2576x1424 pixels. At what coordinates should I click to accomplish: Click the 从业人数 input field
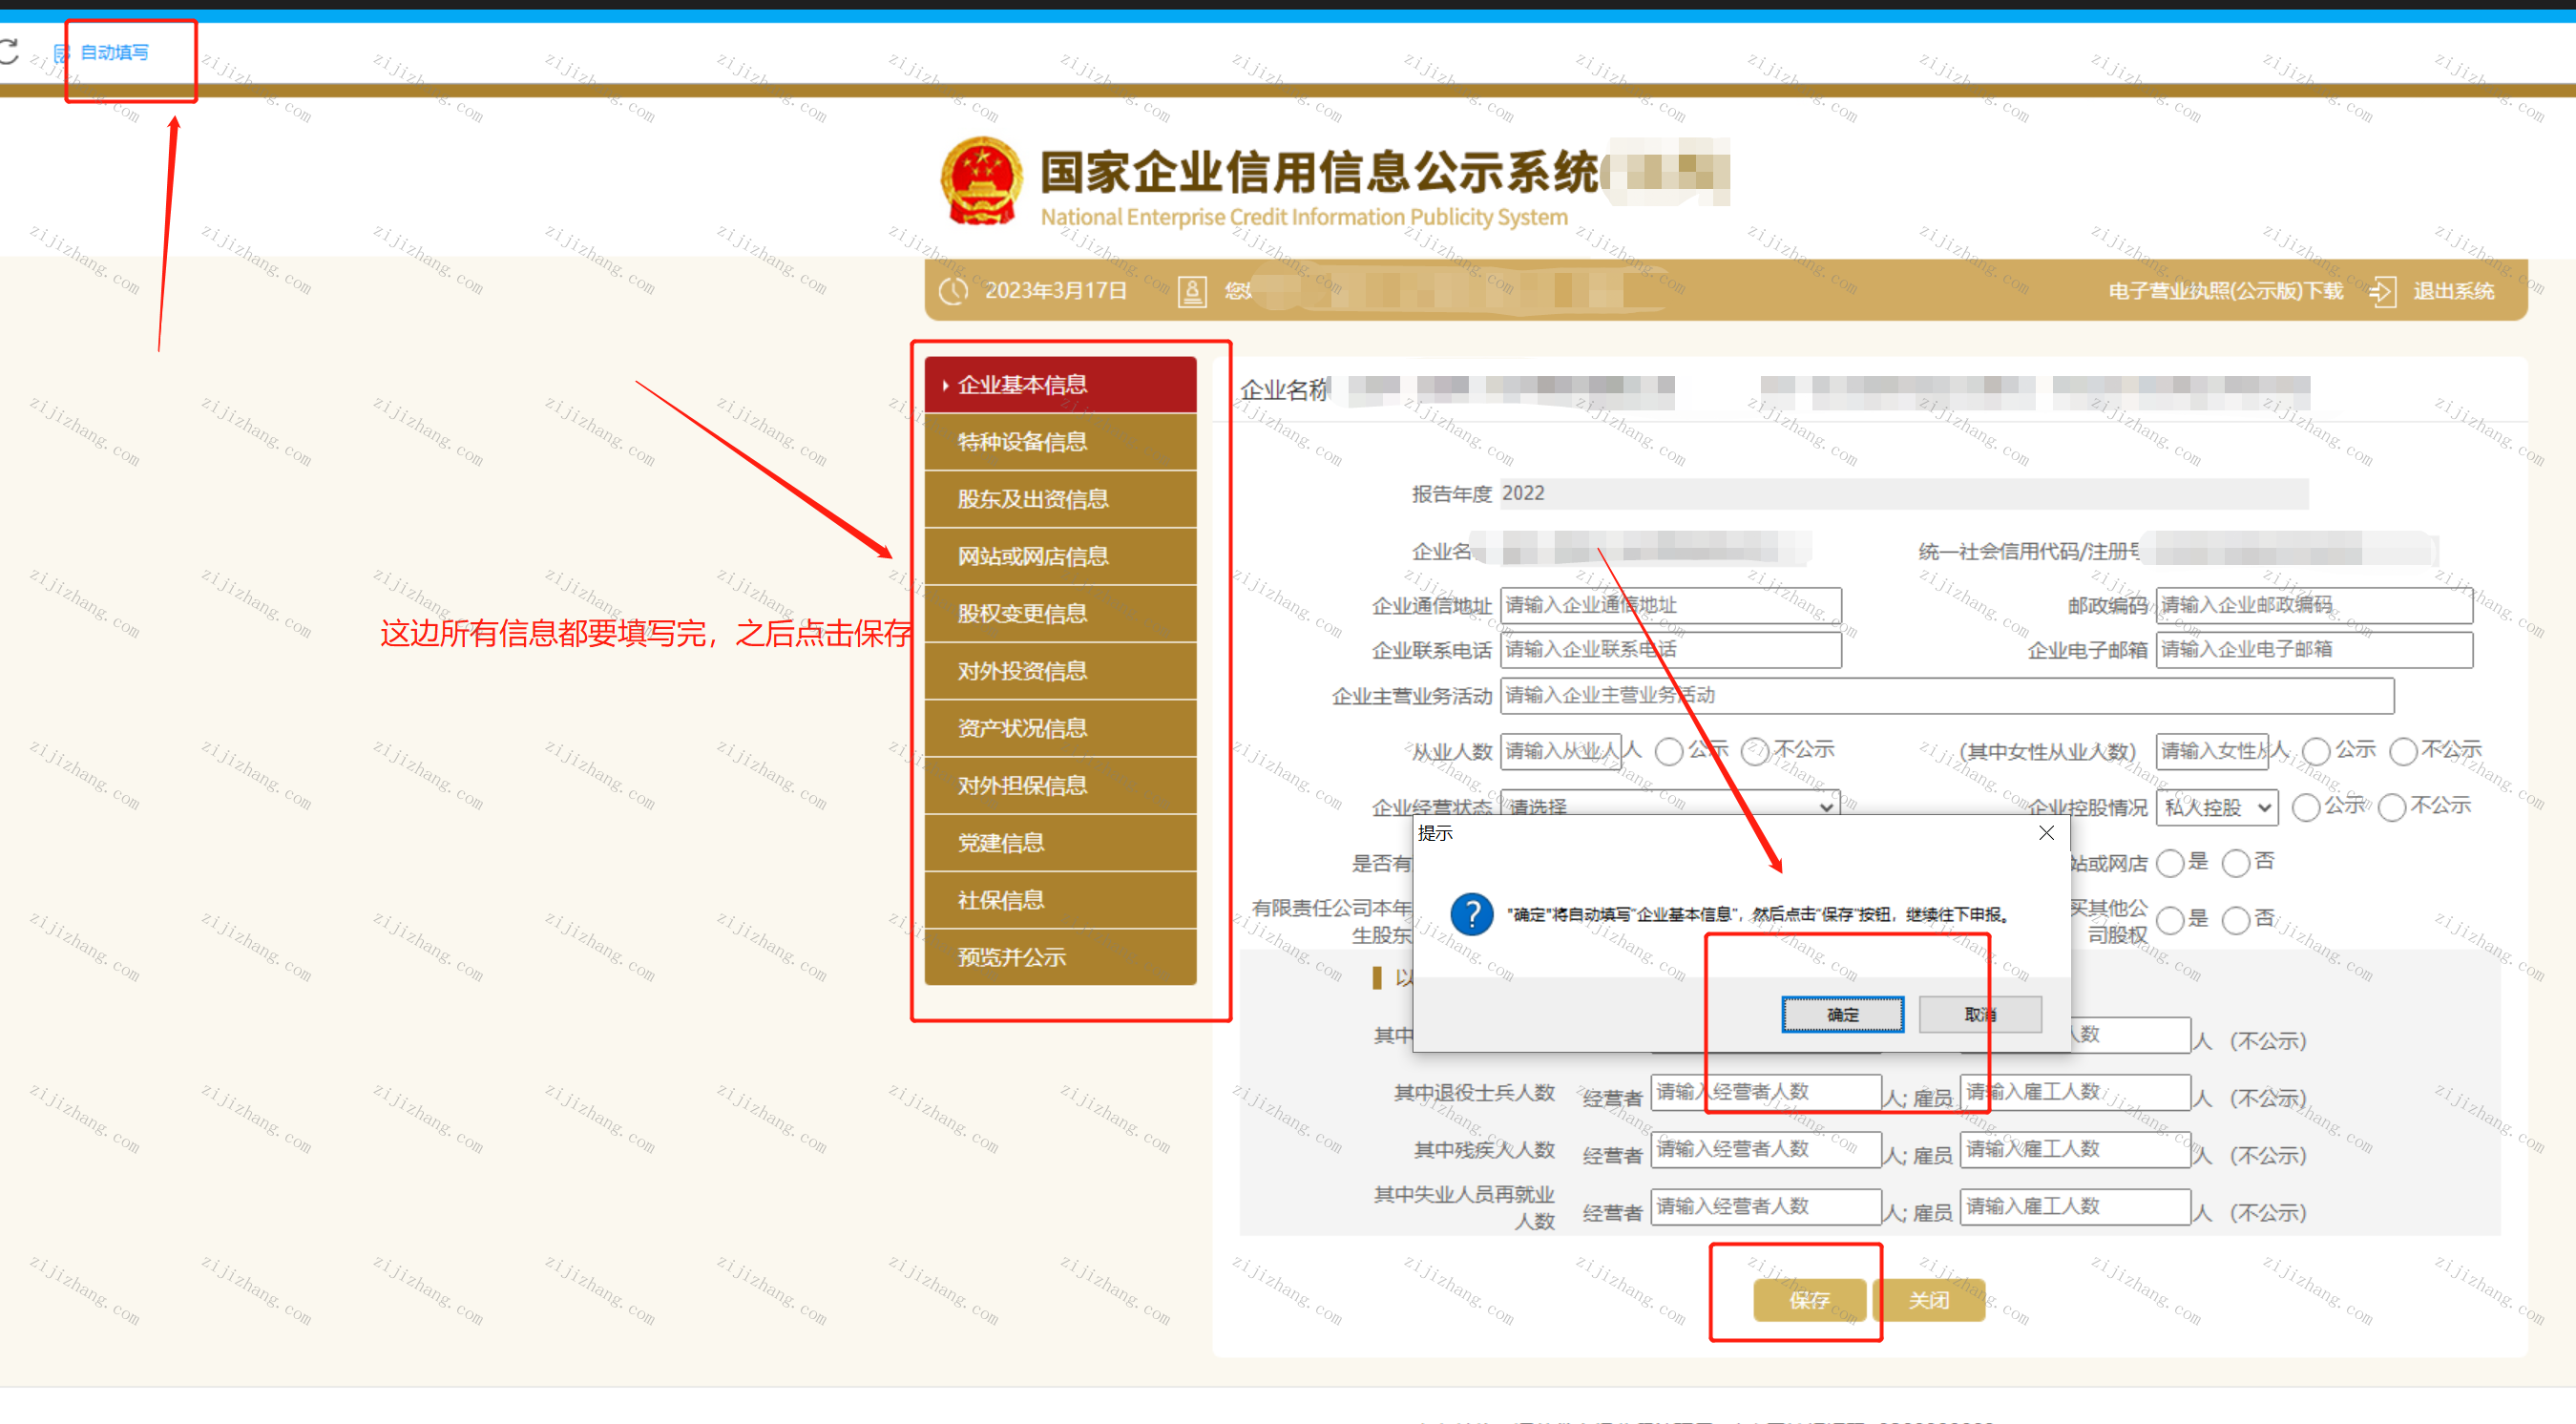pos(1560,751)
